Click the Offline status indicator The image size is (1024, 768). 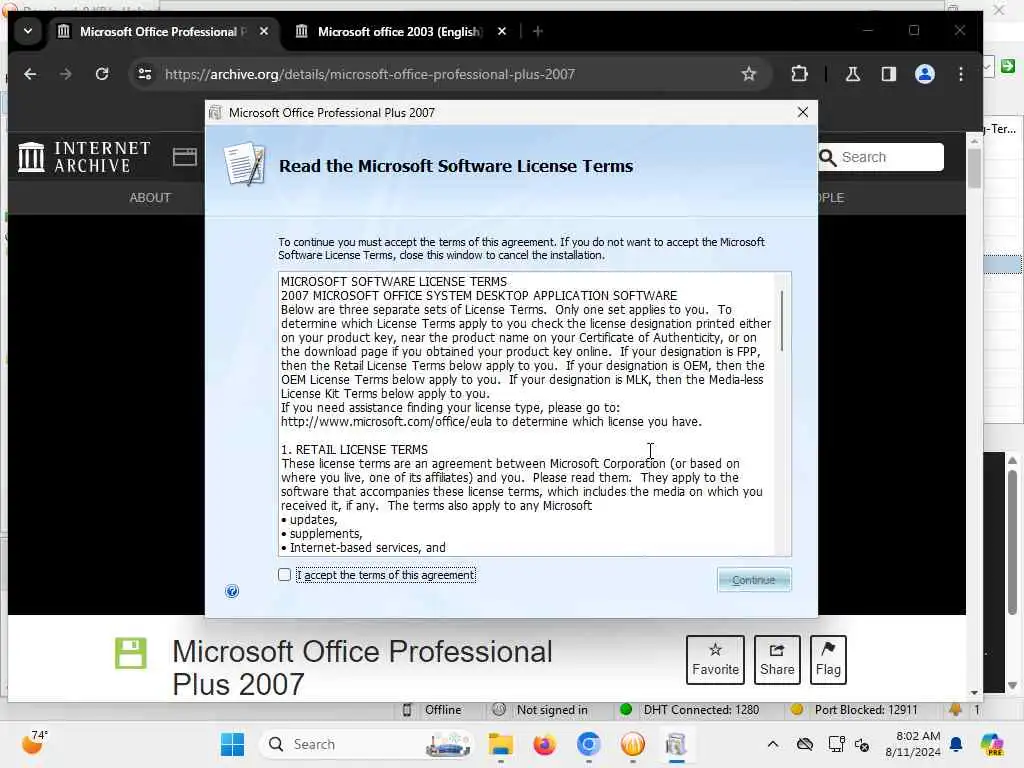(x=431, y=710)
